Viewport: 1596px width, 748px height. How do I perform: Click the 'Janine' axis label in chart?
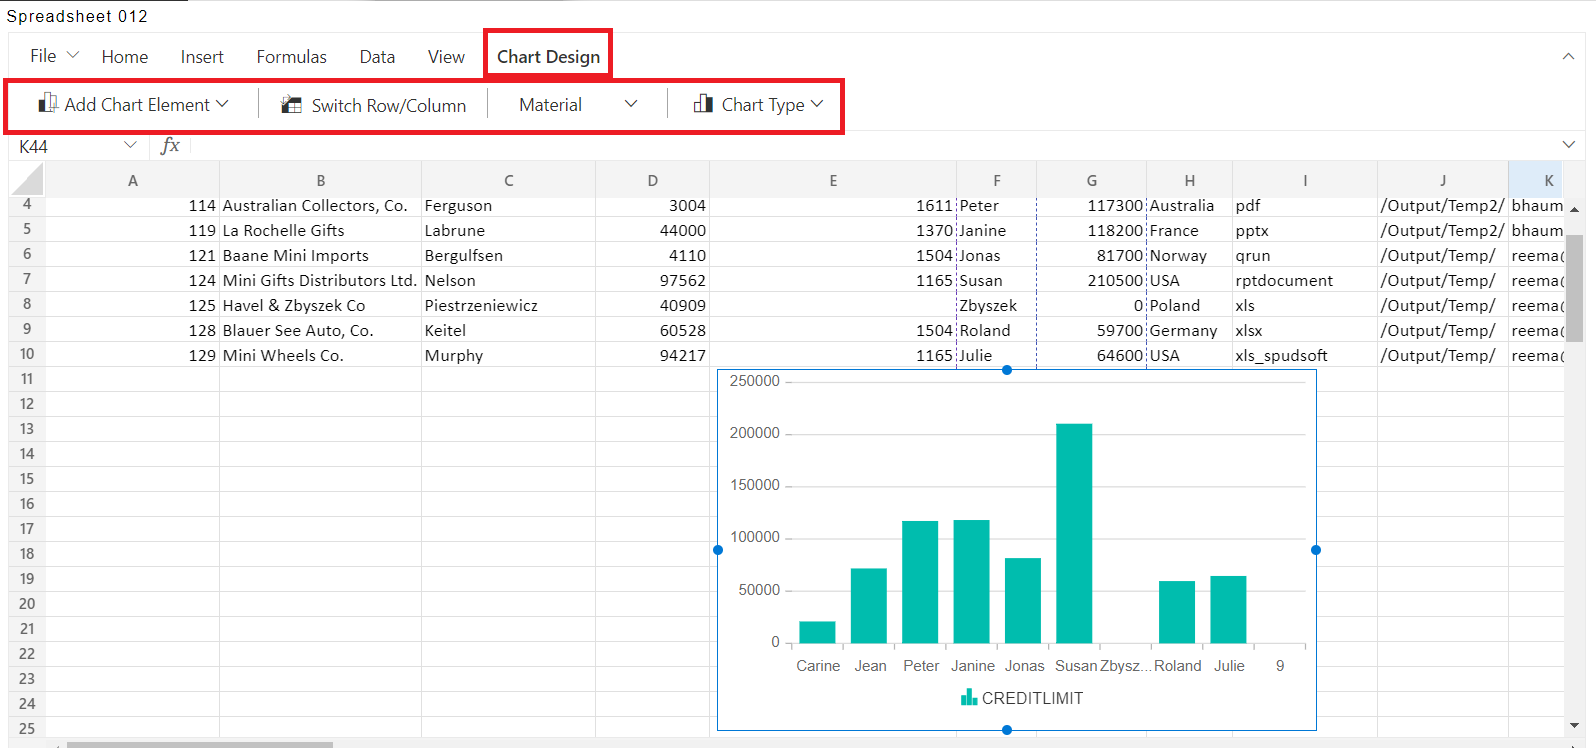point(973,666)
